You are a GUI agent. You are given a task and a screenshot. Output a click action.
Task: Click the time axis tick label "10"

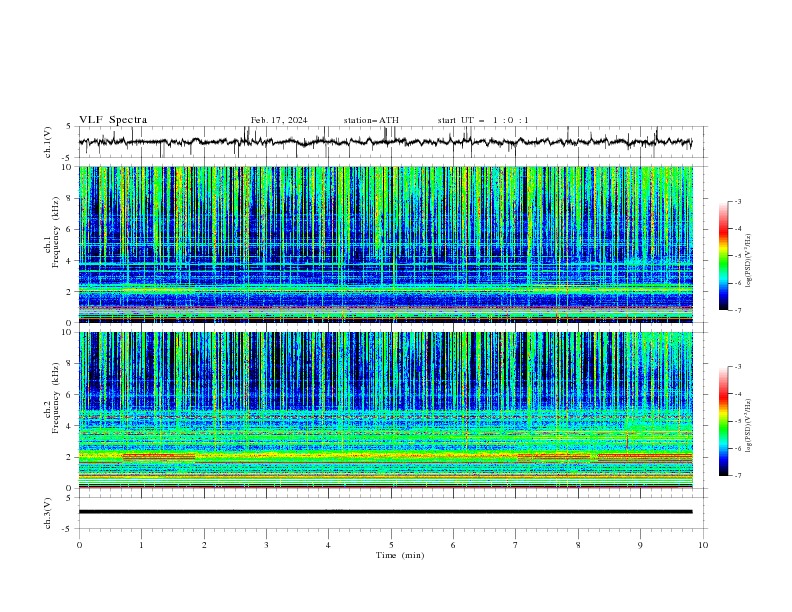point(703,545)
